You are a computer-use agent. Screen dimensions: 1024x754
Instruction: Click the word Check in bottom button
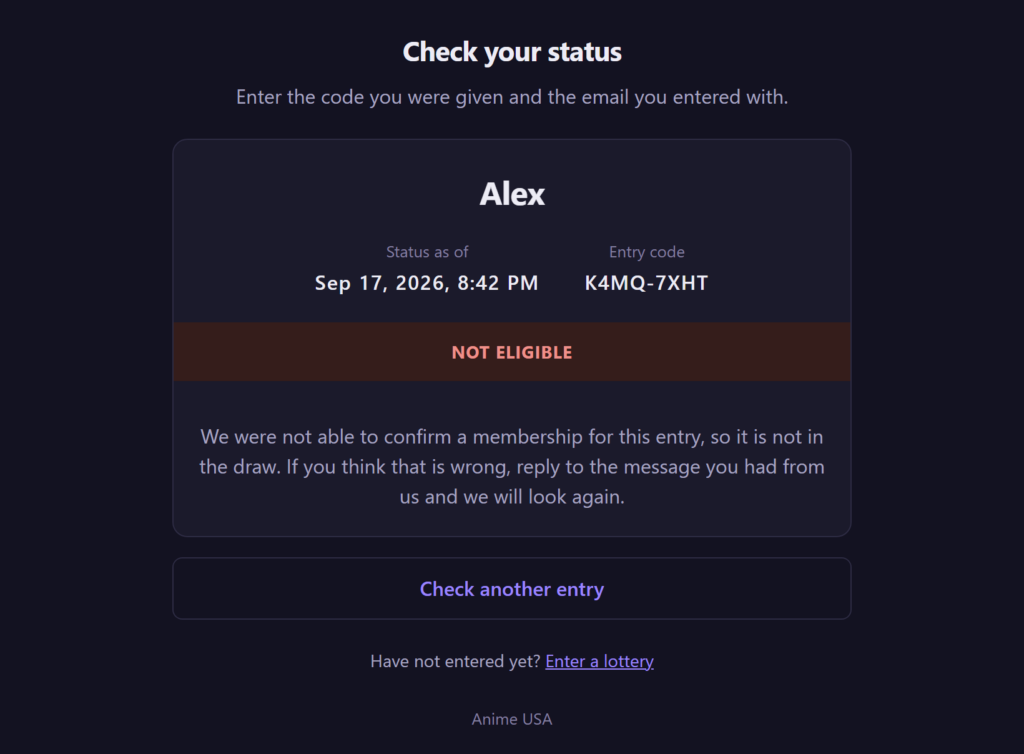pyautogui.click(x=447, y=589)
